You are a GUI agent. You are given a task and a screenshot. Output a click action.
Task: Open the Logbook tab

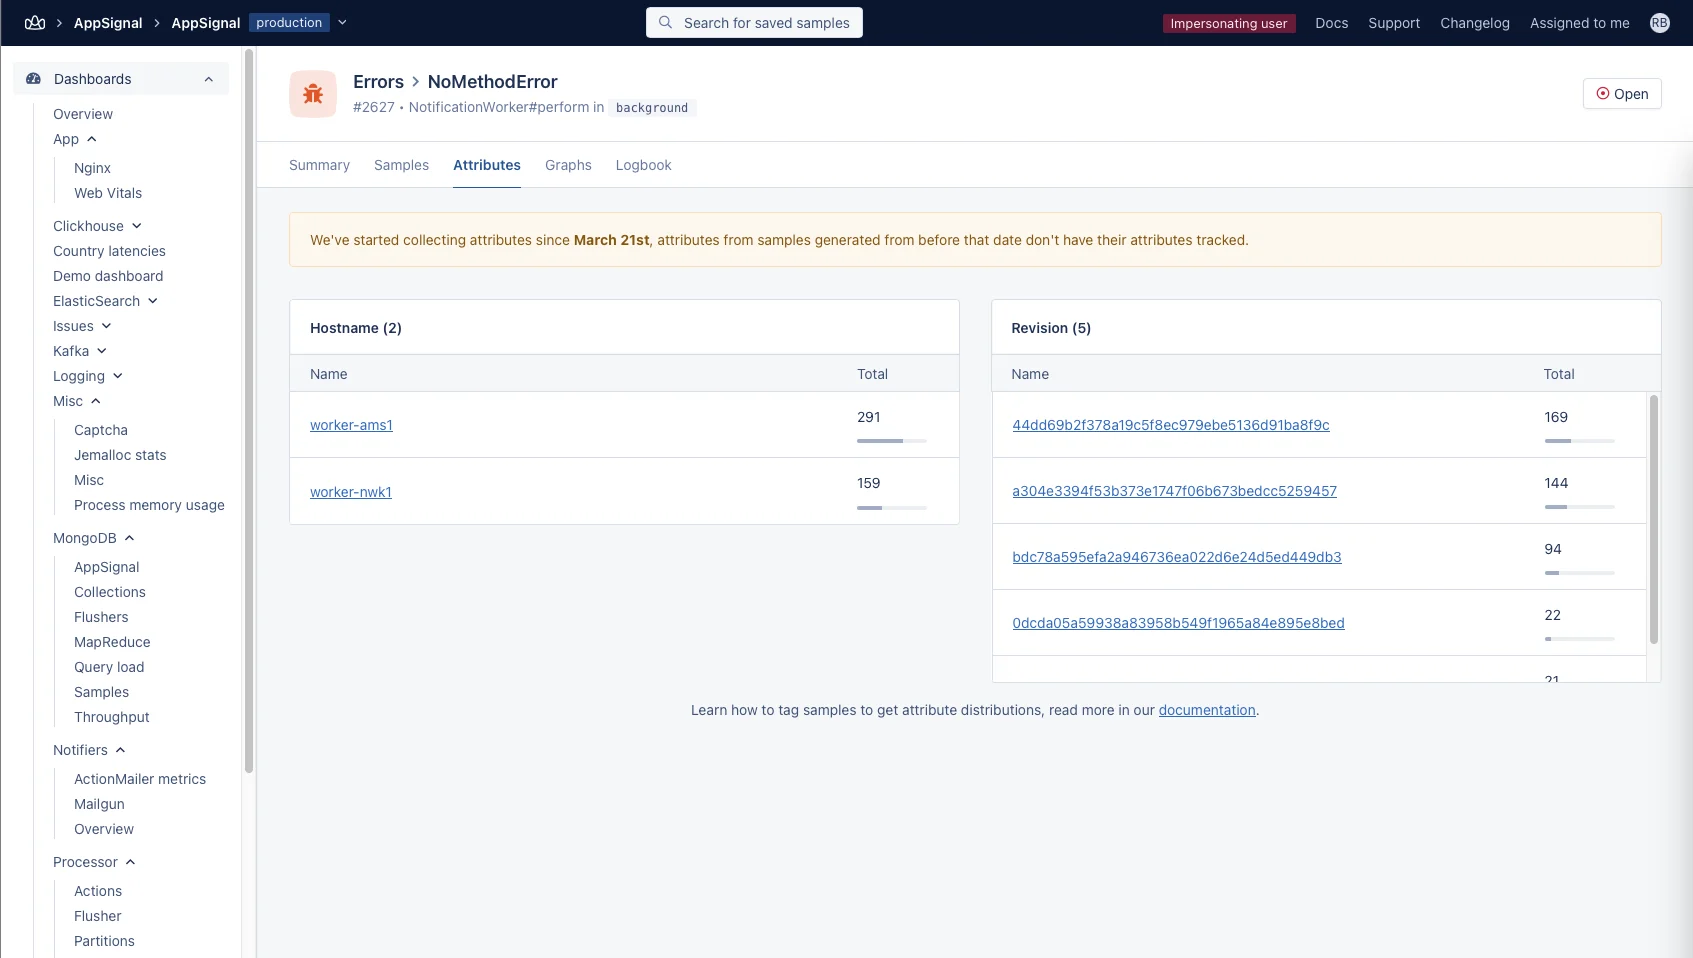[x=643, y=165]
